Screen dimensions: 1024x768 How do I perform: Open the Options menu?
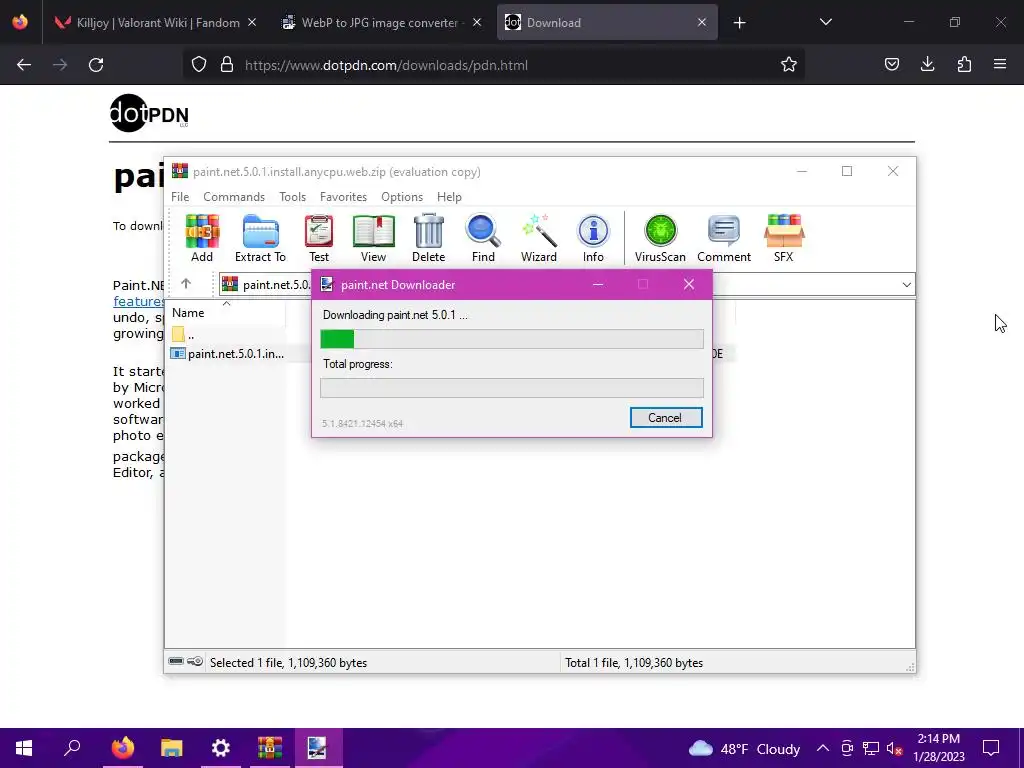tap(402, 197)
